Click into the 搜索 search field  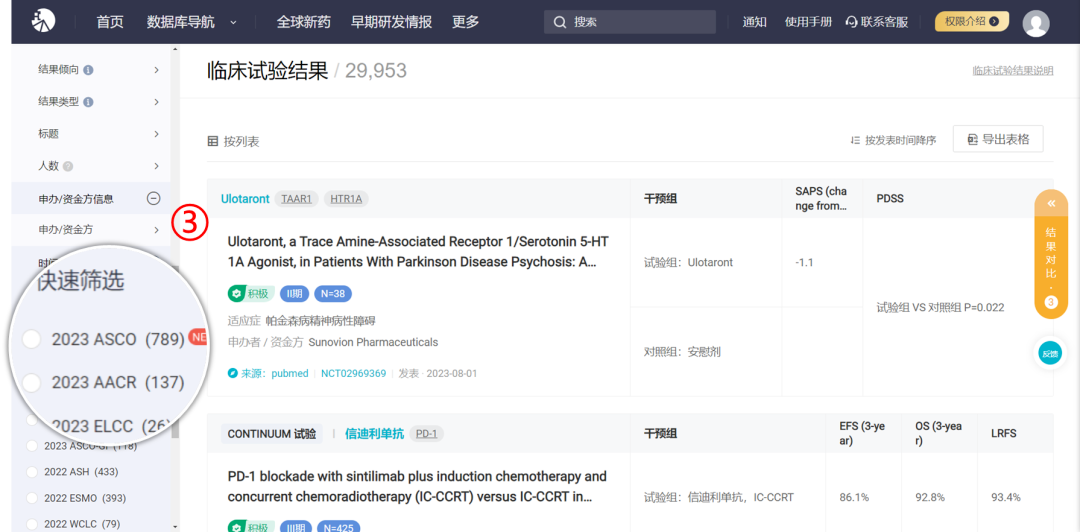coord(640,22)
